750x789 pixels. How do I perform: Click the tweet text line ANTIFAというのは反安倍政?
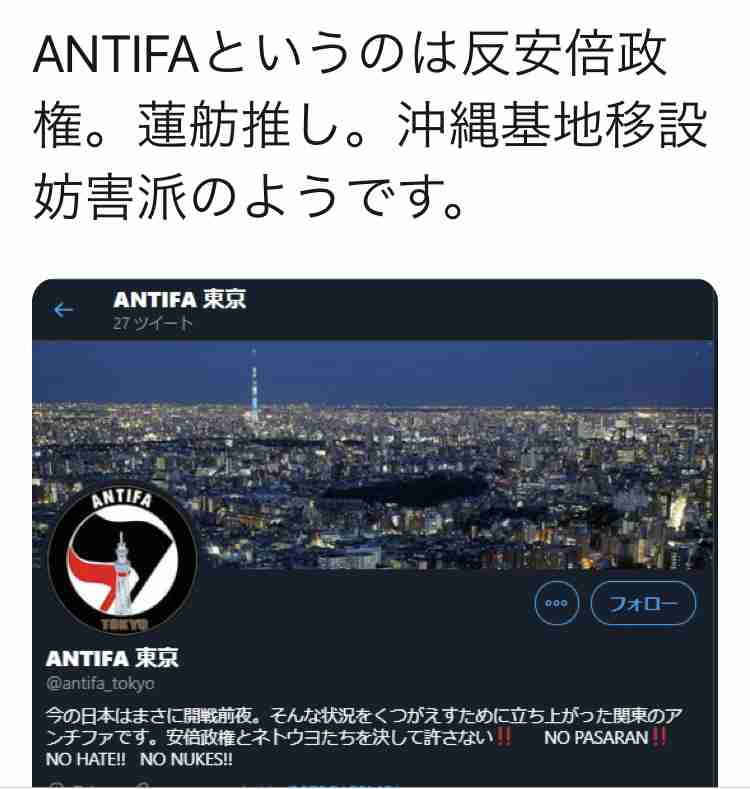pos(349,52)
